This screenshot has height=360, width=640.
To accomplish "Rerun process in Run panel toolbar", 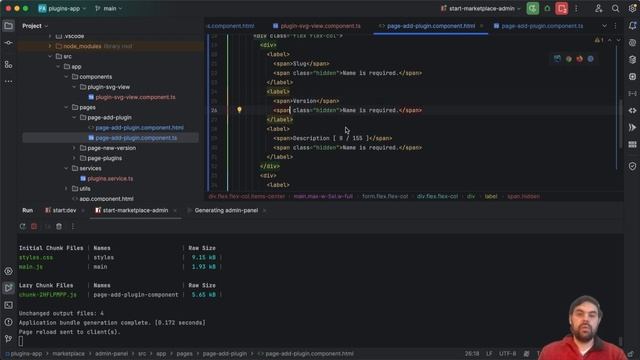I will 22,226.
